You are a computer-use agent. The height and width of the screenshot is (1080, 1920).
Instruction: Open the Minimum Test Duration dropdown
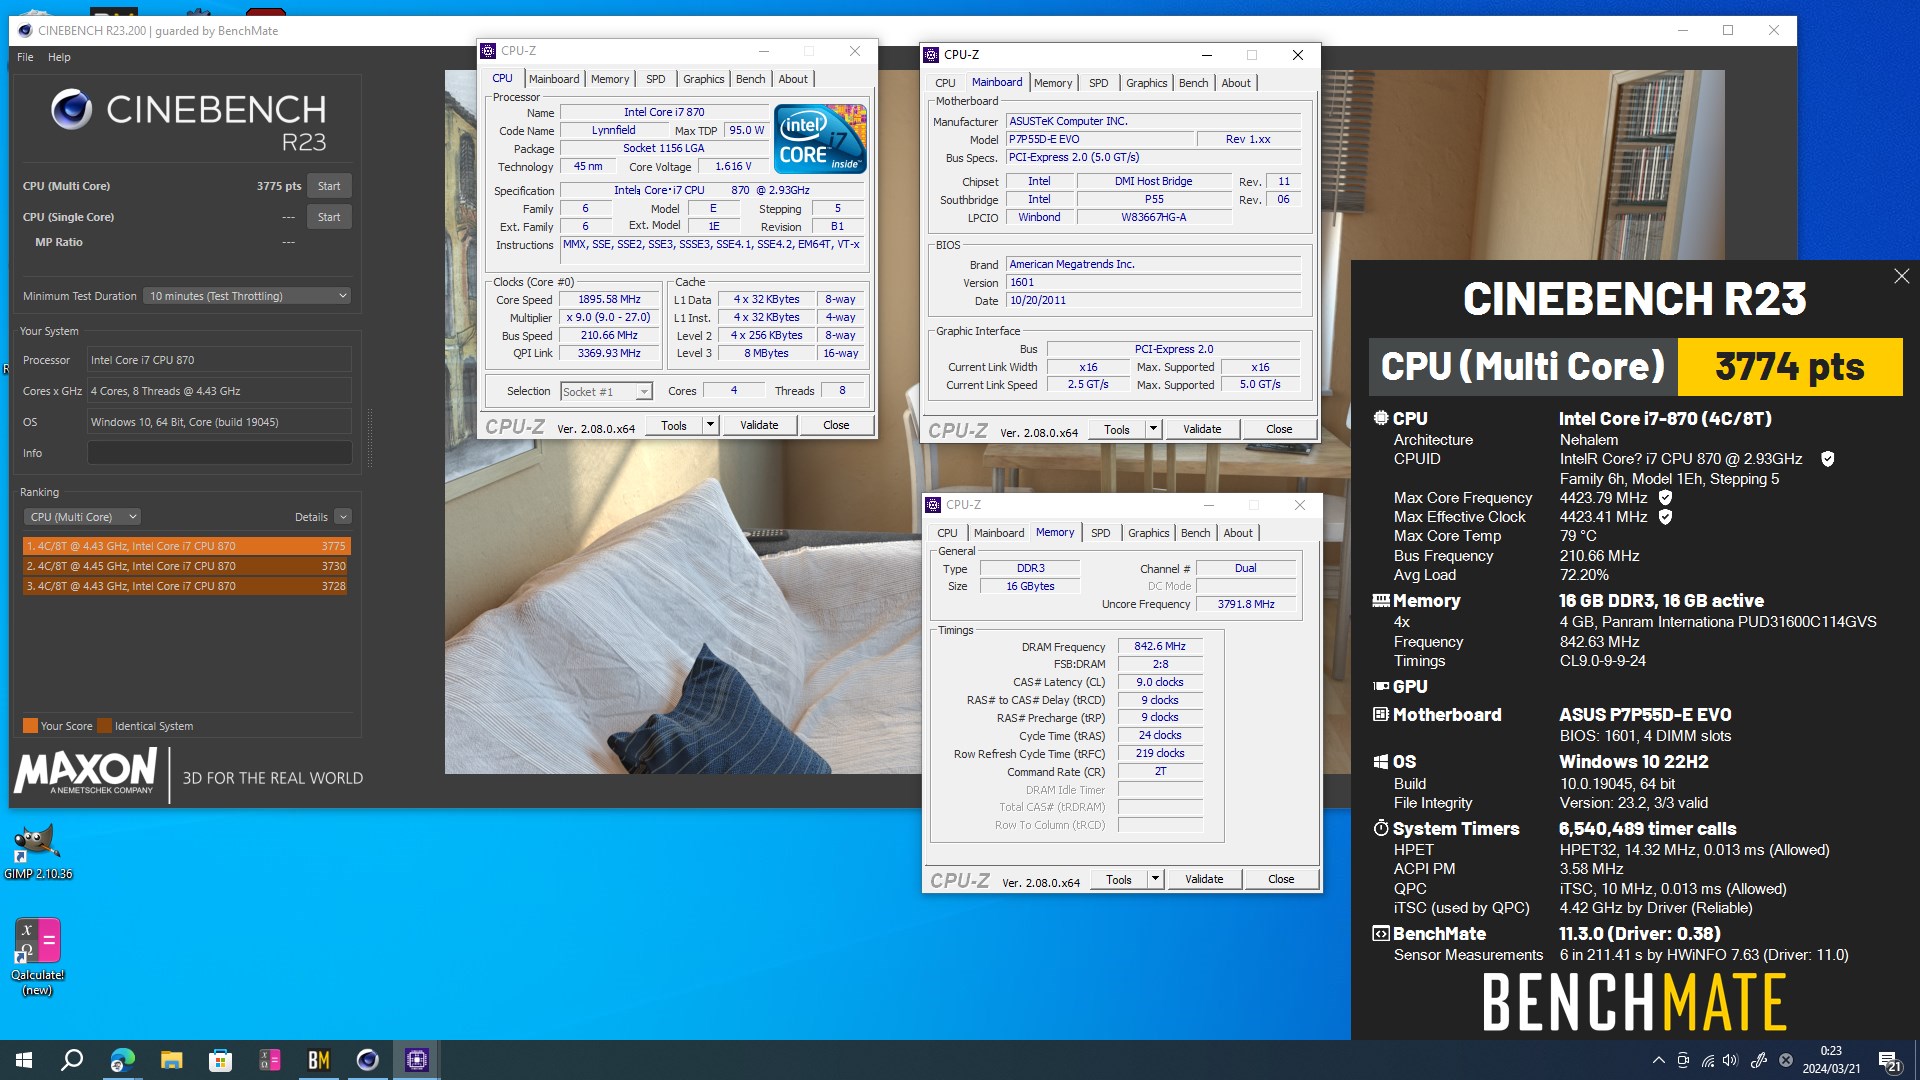click(247, 296)
